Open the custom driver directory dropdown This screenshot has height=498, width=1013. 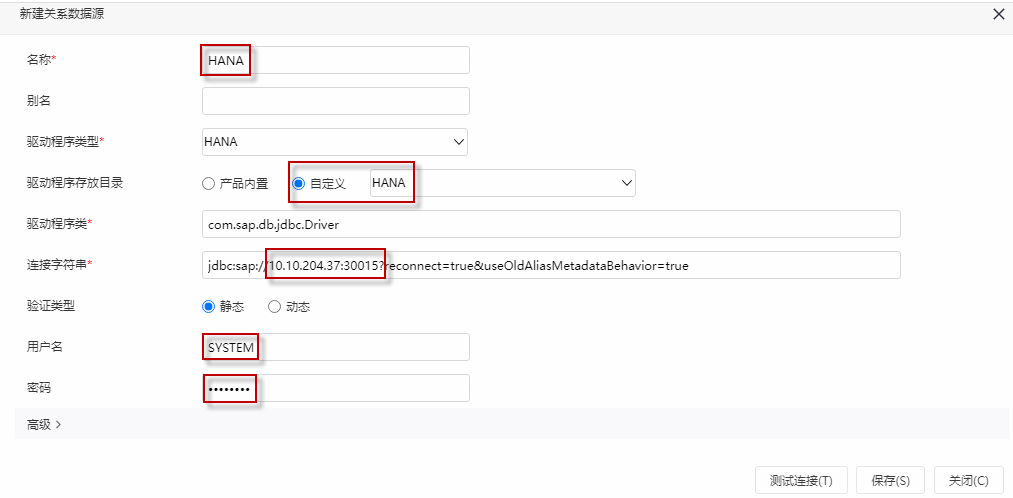coord(503,183)
